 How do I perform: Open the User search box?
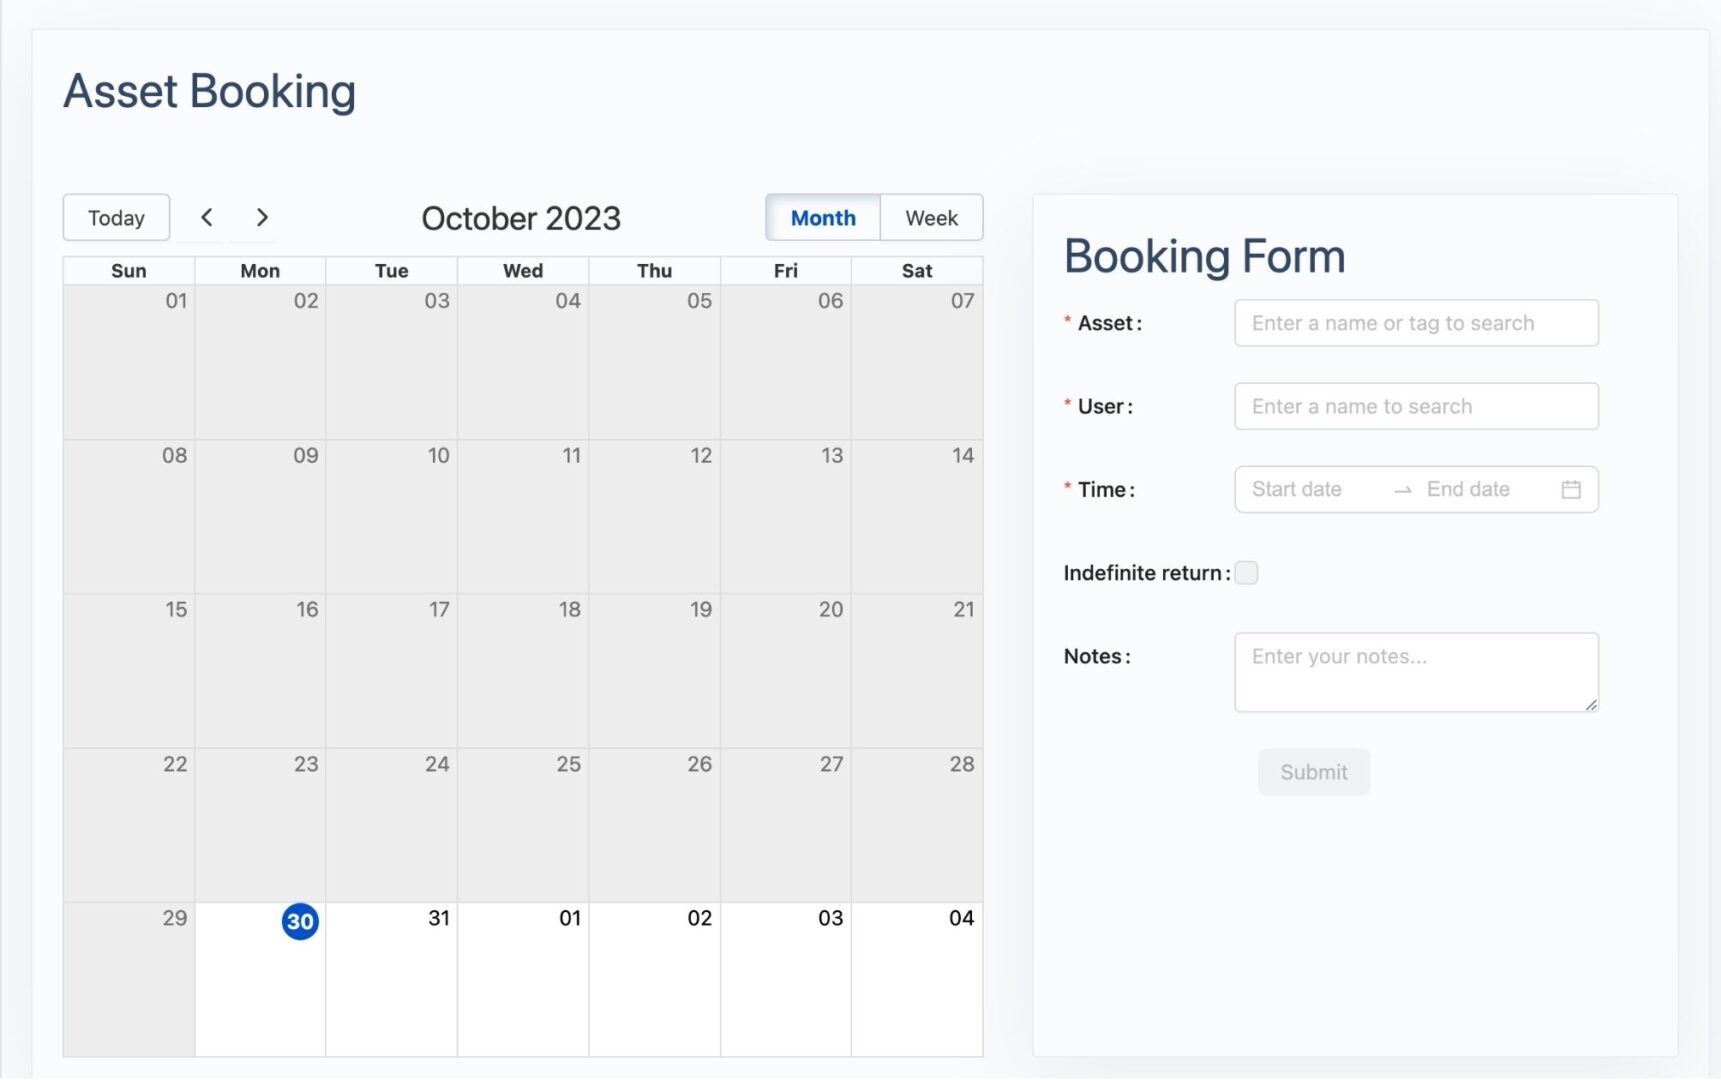1416,406
